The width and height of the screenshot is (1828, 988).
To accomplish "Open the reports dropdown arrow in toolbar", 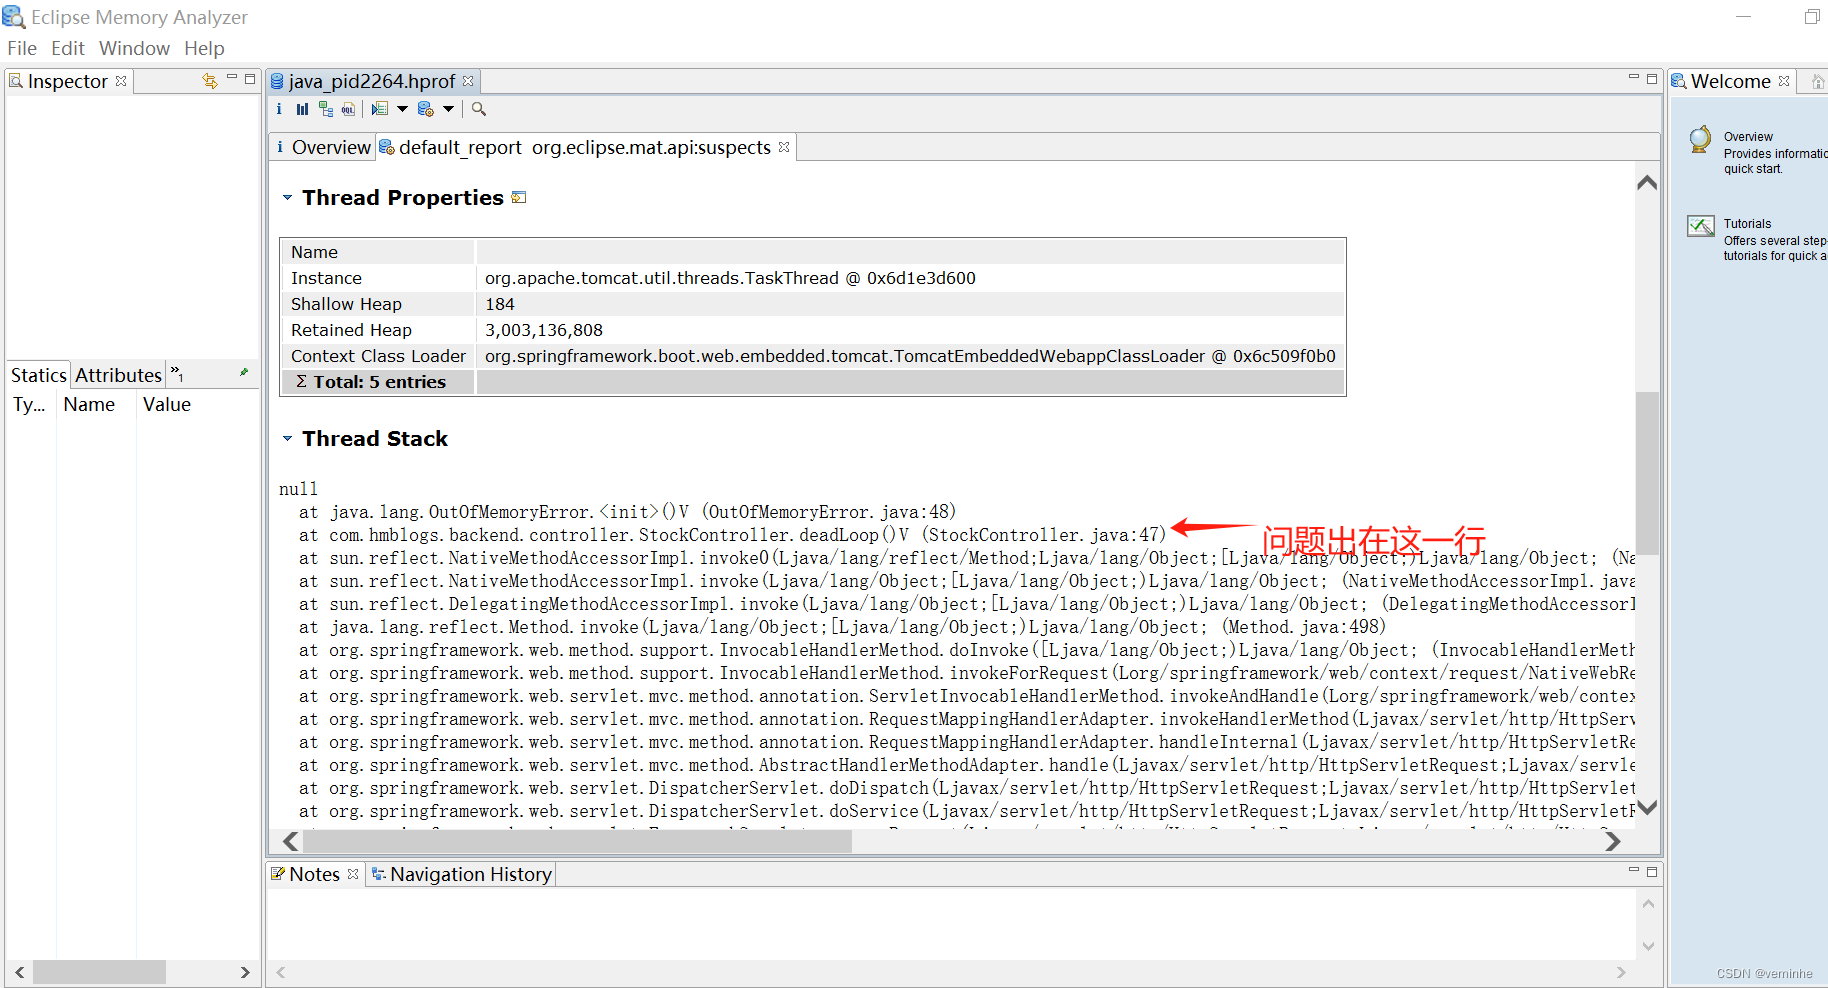I will coord(449,109).
